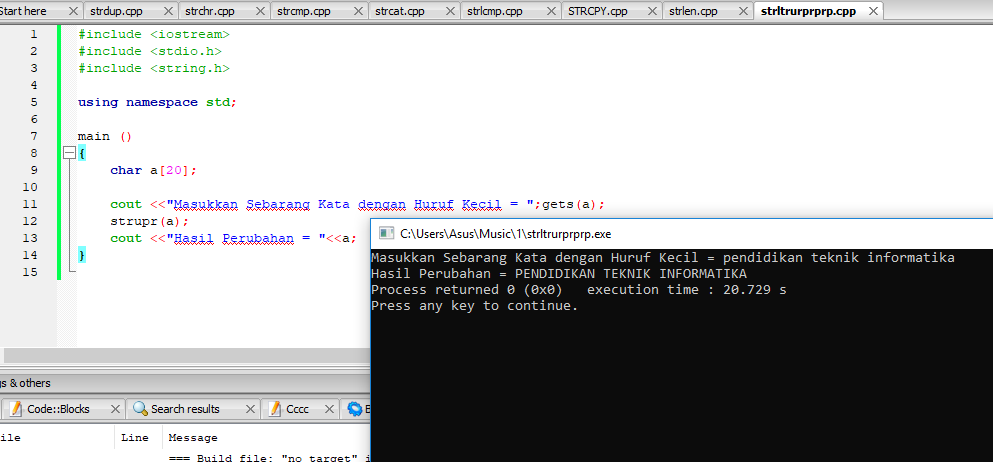Click the console window's title bar icon
Viewport: 993px width, 462px height.
pos(386,234)
